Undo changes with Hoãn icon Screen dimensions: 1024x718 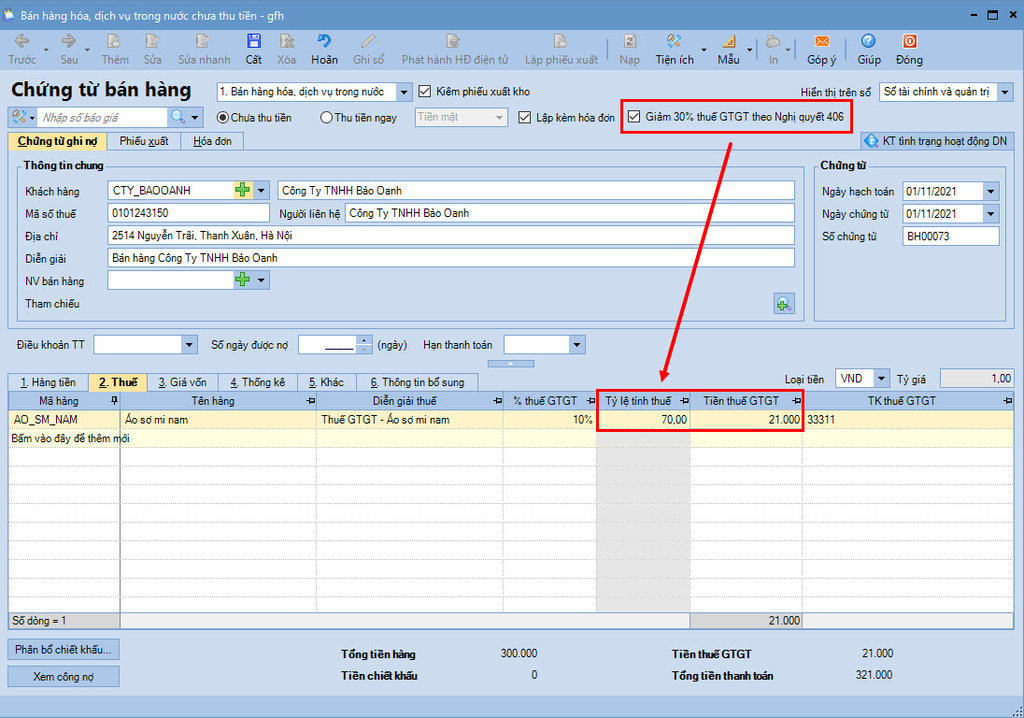pos(324,42)
